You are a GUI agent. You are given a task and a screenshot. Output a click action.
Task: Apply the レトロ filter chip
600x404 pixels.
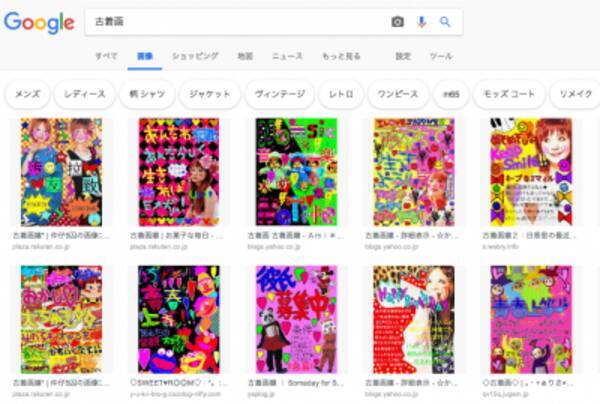pos(341,94)
